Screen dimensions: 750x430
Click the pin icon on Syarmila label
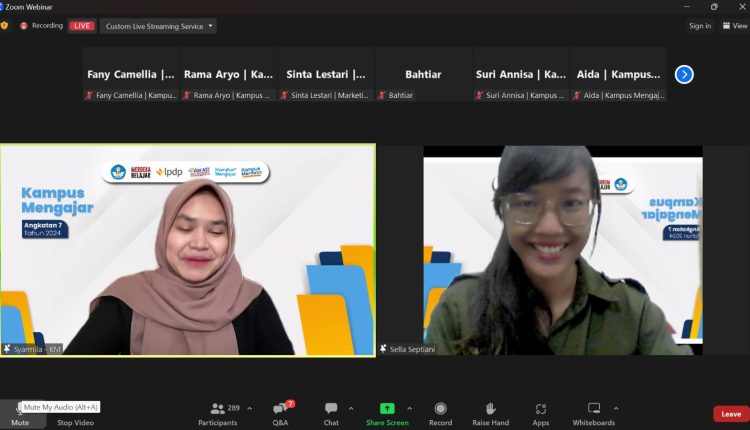point(7,349)
